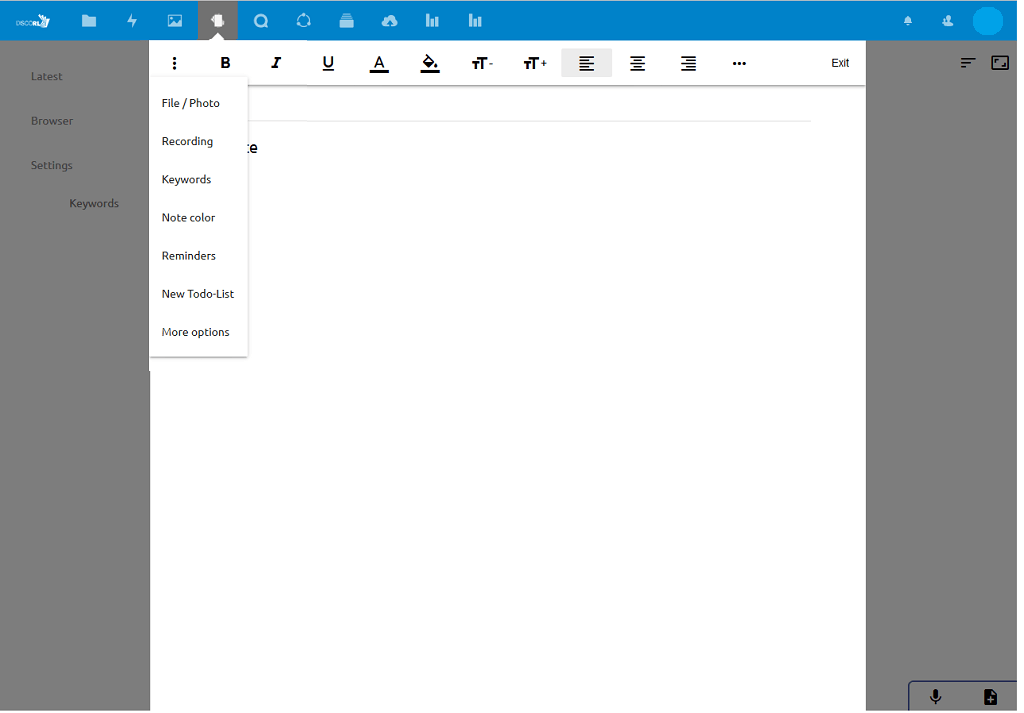
Task: Center align the text
Action: [x=637, y=63]
